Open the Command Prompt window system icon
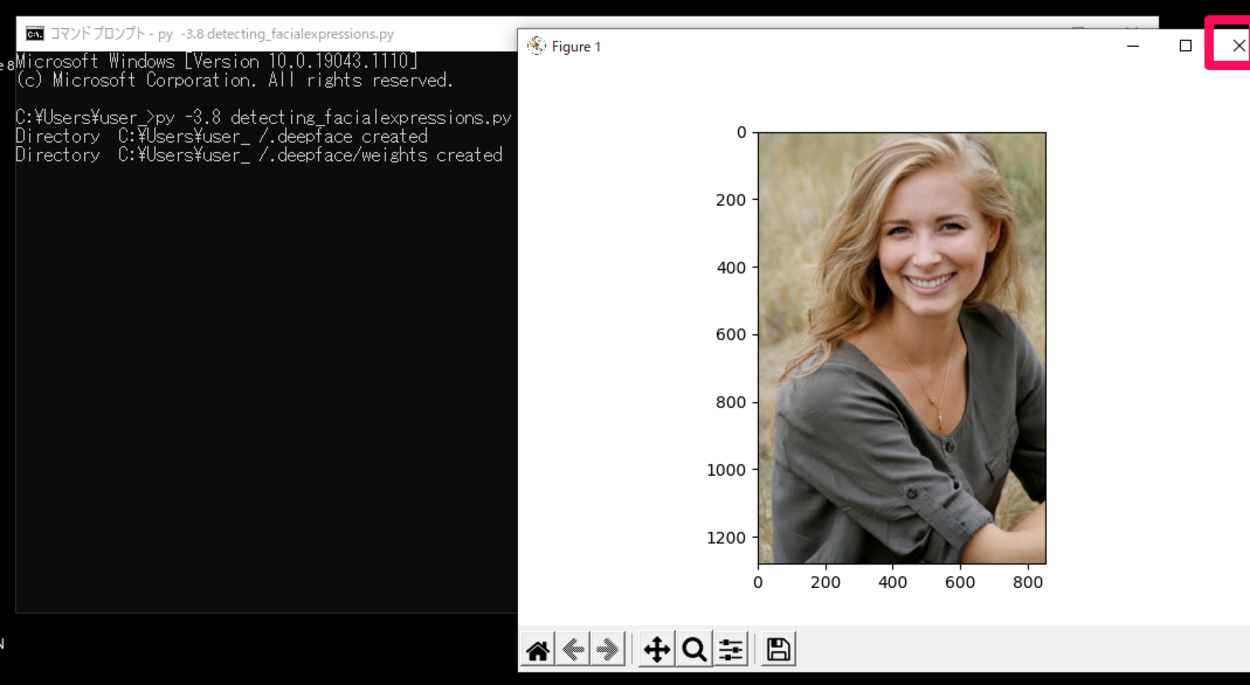The image size is (1250, 685). 34,34
